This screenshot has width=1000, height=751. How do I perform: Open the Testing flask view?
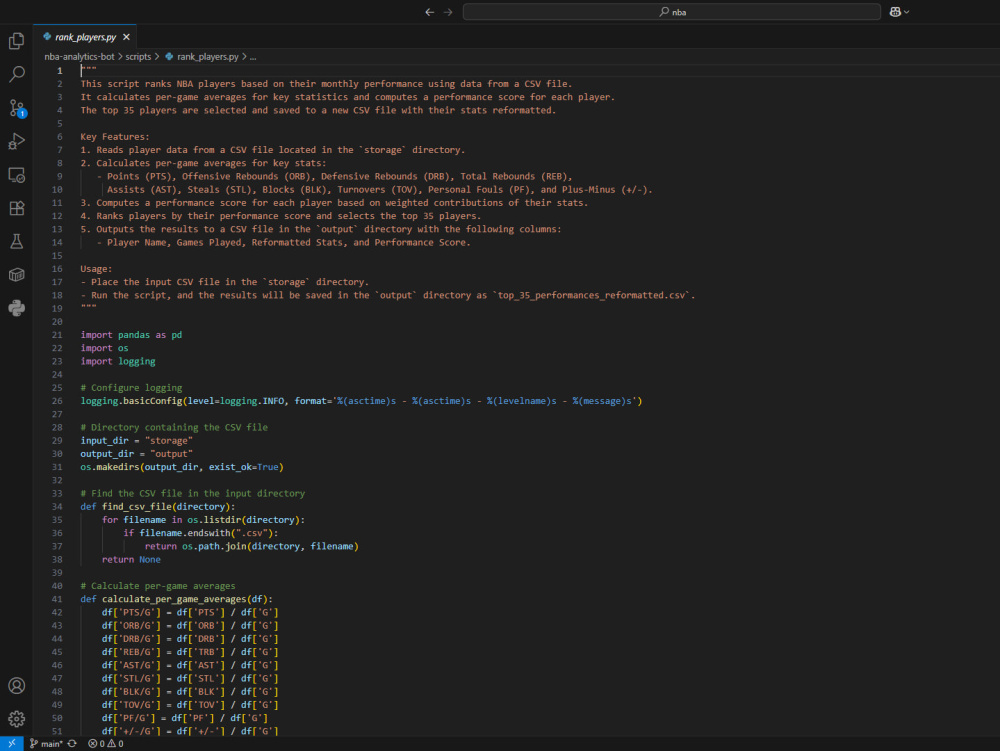17,241
